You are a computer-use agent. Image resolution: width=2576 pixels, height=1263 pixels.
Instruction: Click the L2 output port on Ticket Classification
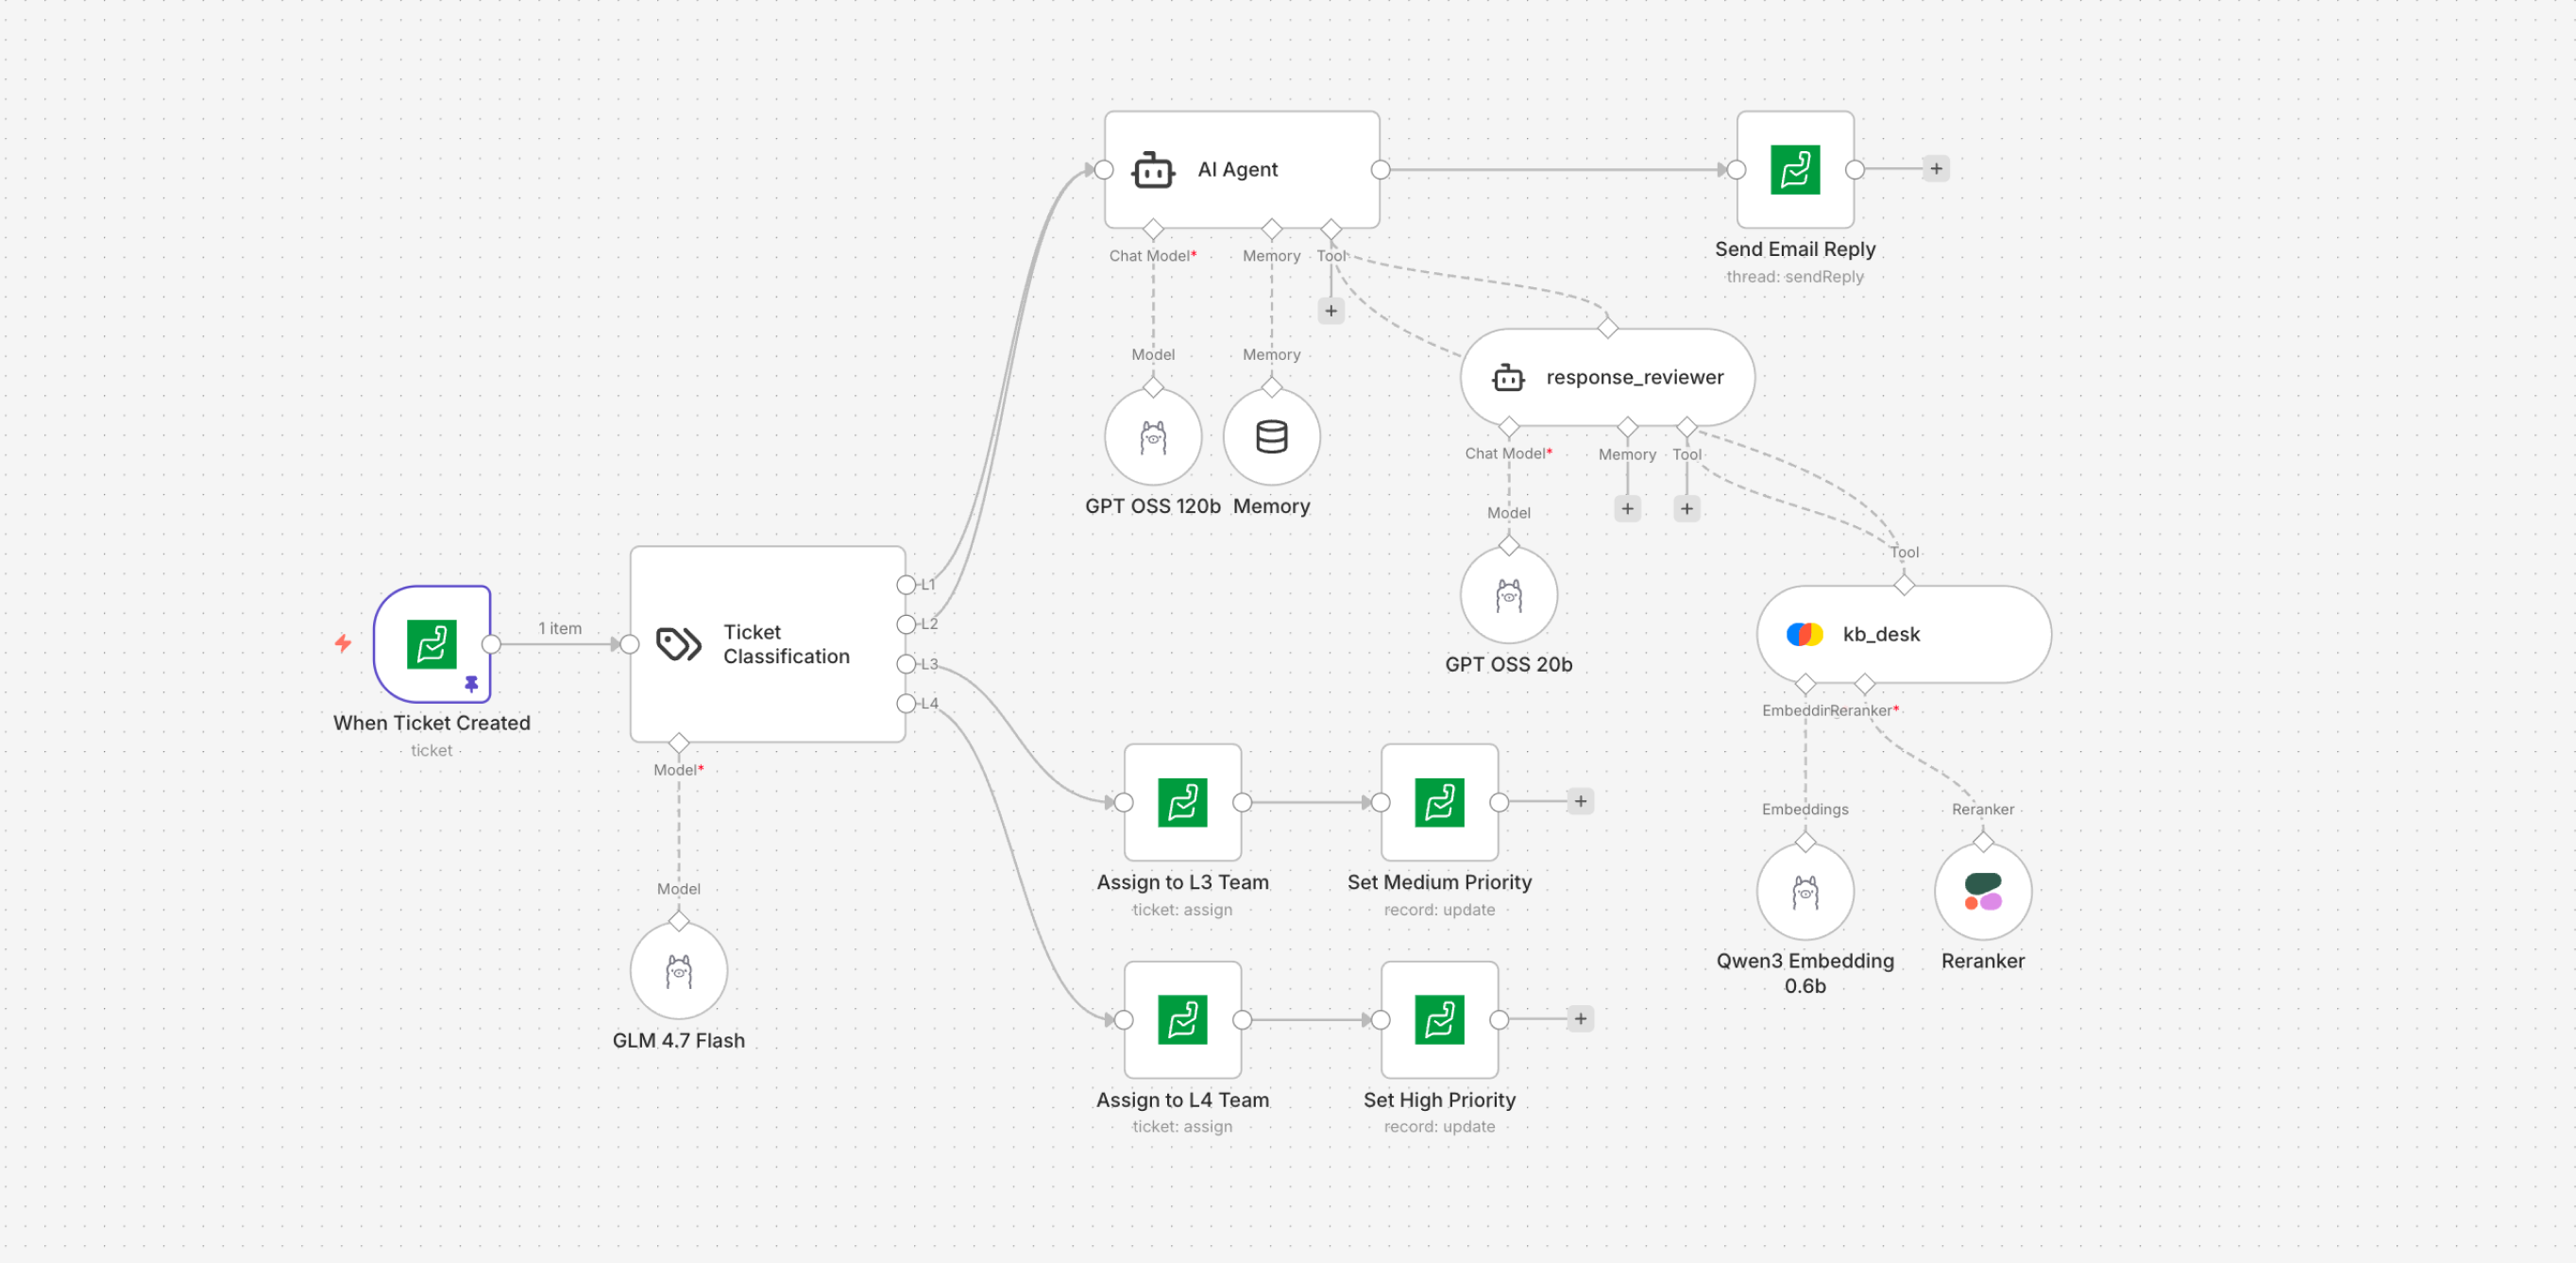(x=906, y=624)
